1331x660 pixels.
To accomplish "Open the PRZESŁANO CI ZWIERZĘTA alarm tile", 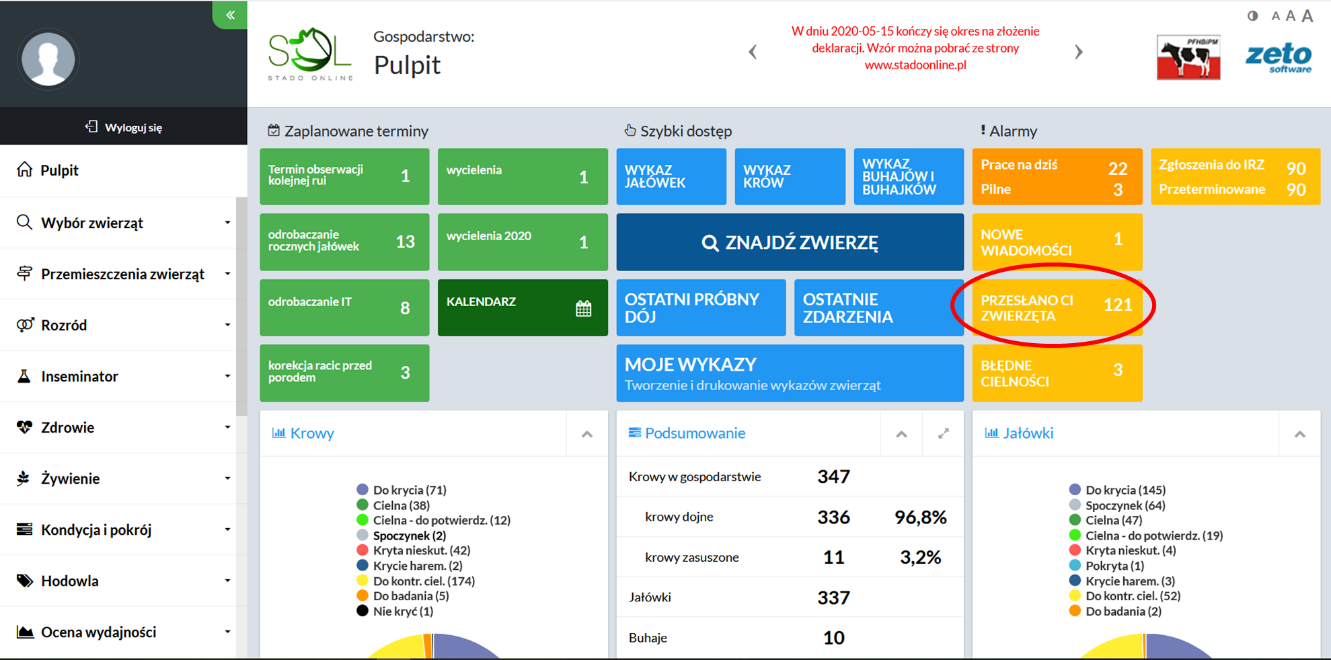I will (1057, 308).
